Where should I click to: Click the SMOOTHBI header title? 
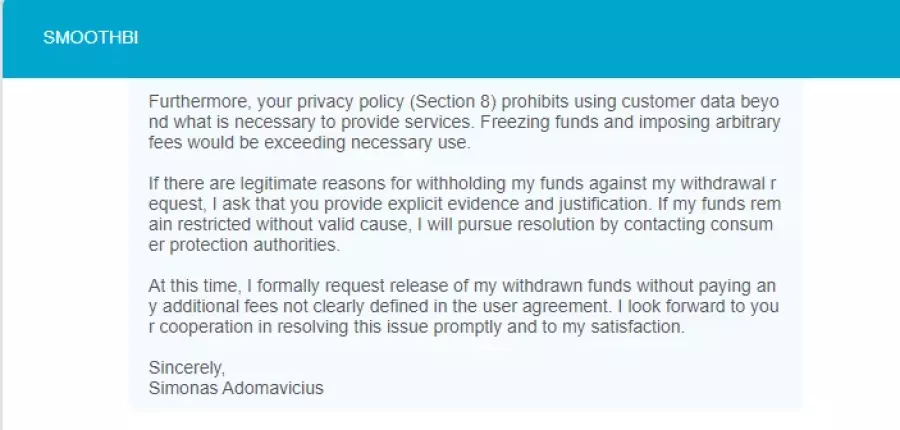pyautogui.click(x=91, y=38)
